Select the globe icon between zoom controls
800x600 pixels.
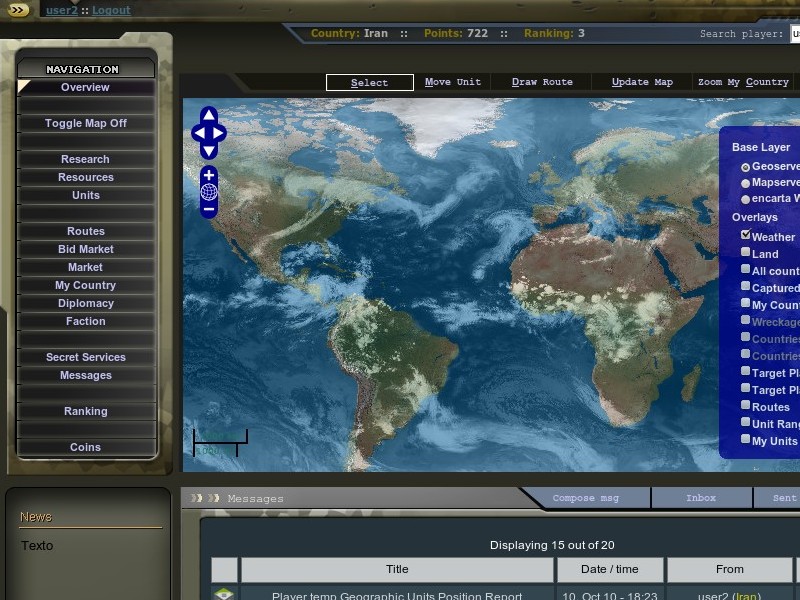208,190
